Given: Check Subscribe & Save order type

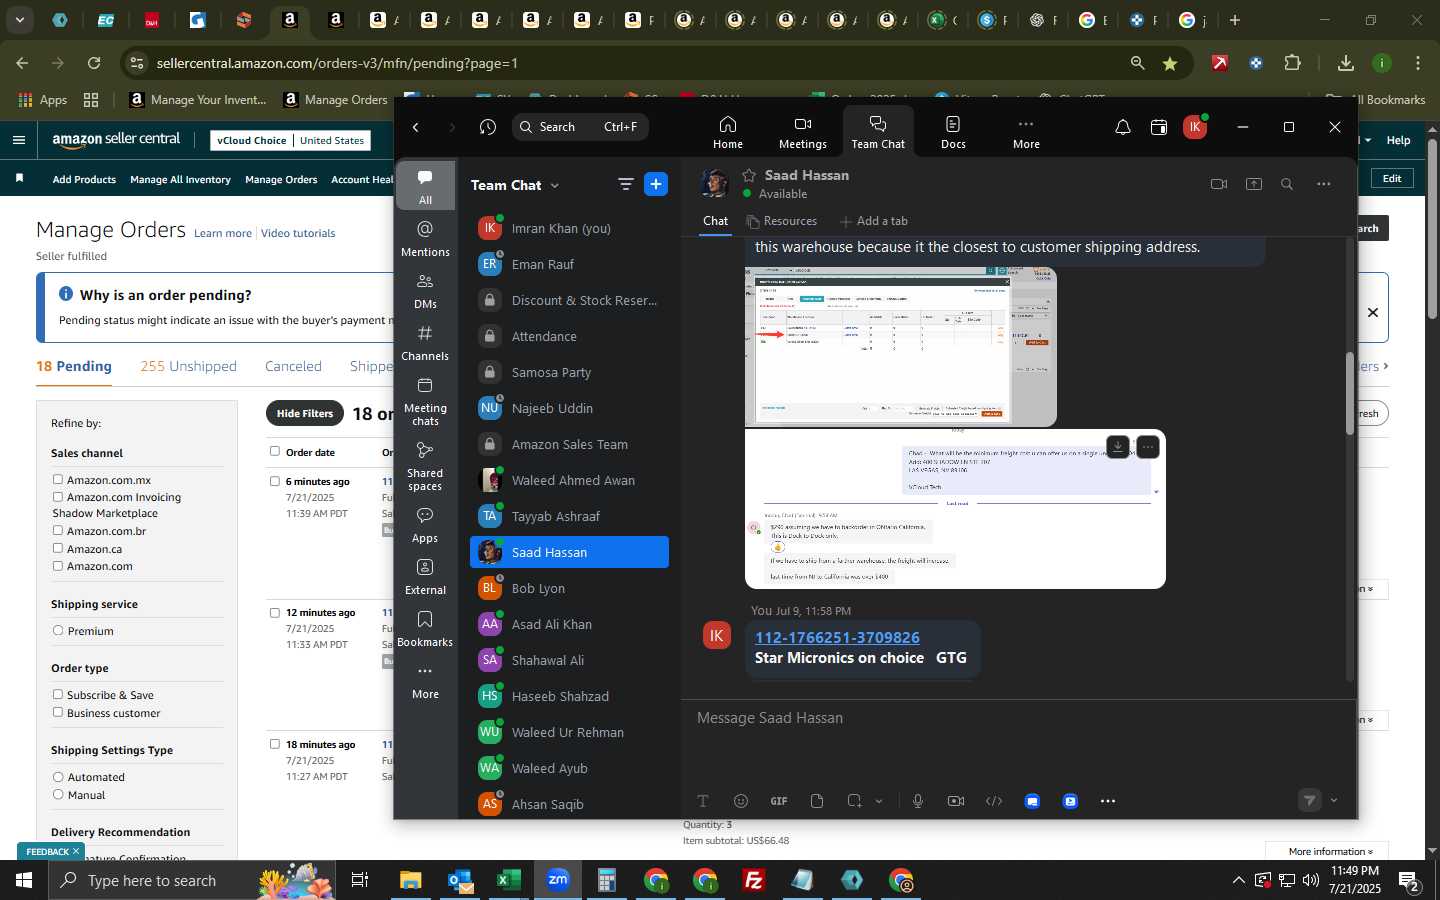Looking at the screenshot, I should coord(58,695).
